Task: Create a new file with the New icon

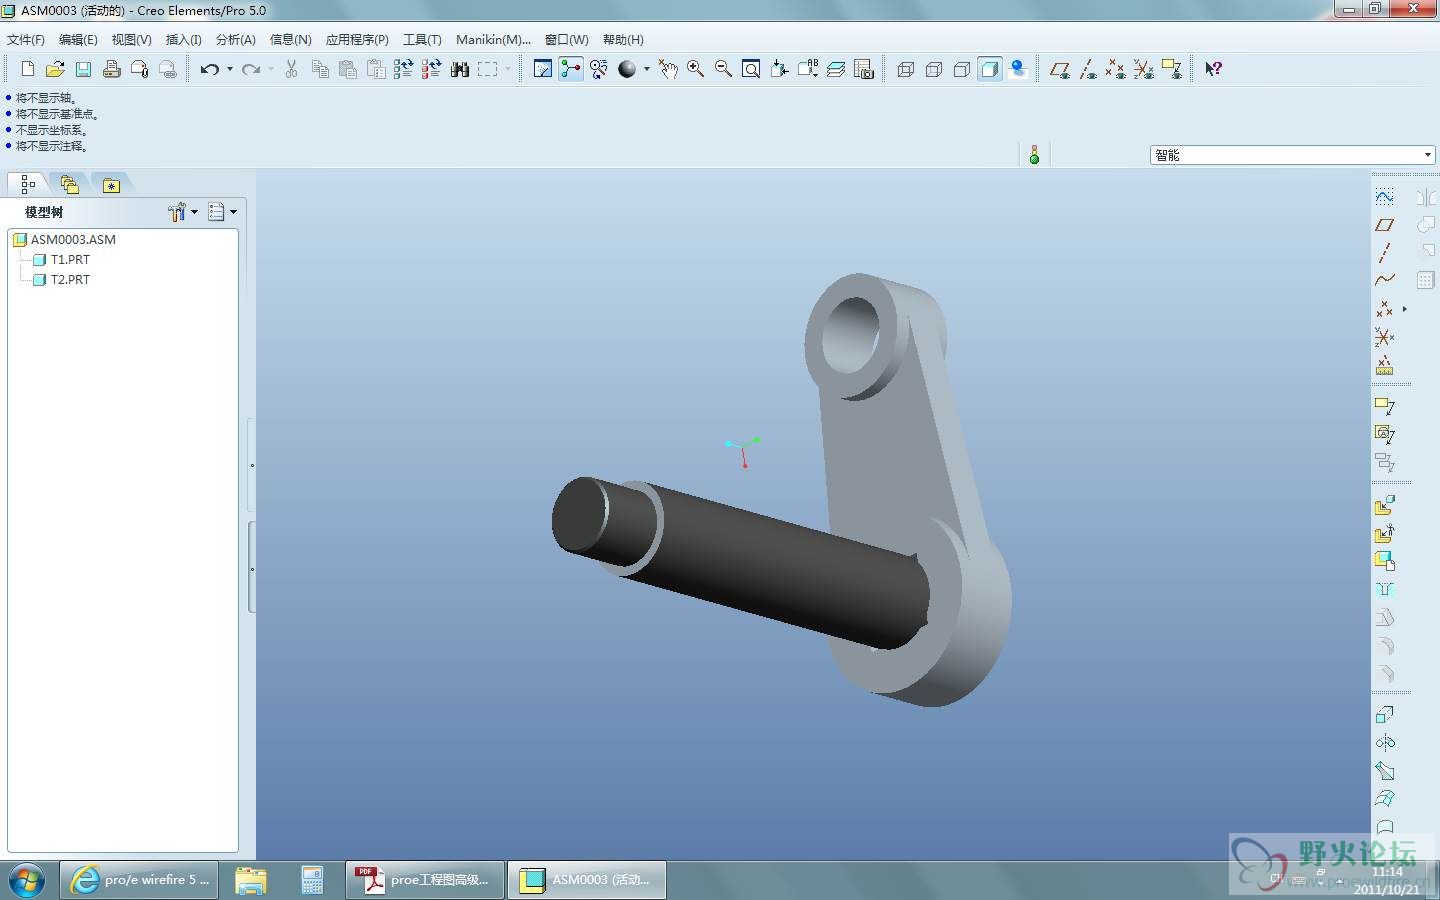Action: (x=28, y=69)
